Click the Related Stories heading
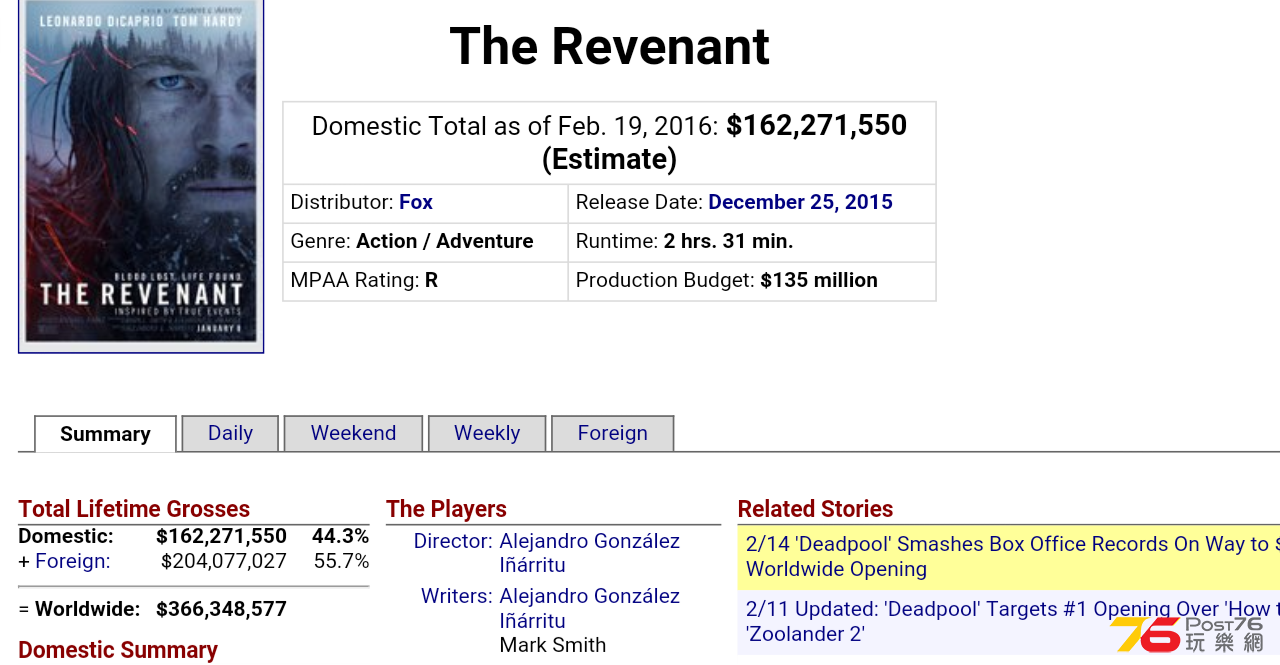 coord(815,509)
